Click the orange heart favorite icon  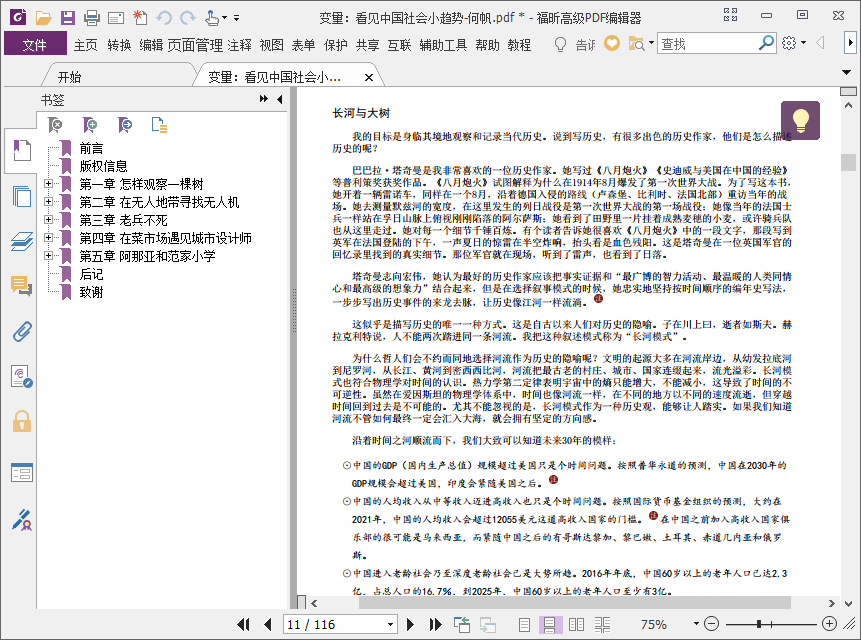[612, 43]
